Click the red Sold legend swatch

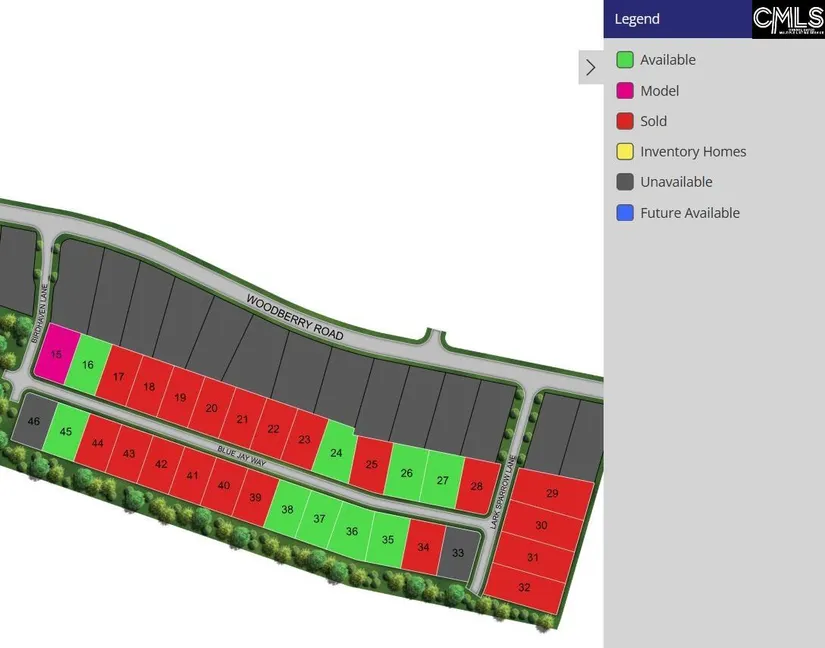pyautogui.click(x=625, y=121)
